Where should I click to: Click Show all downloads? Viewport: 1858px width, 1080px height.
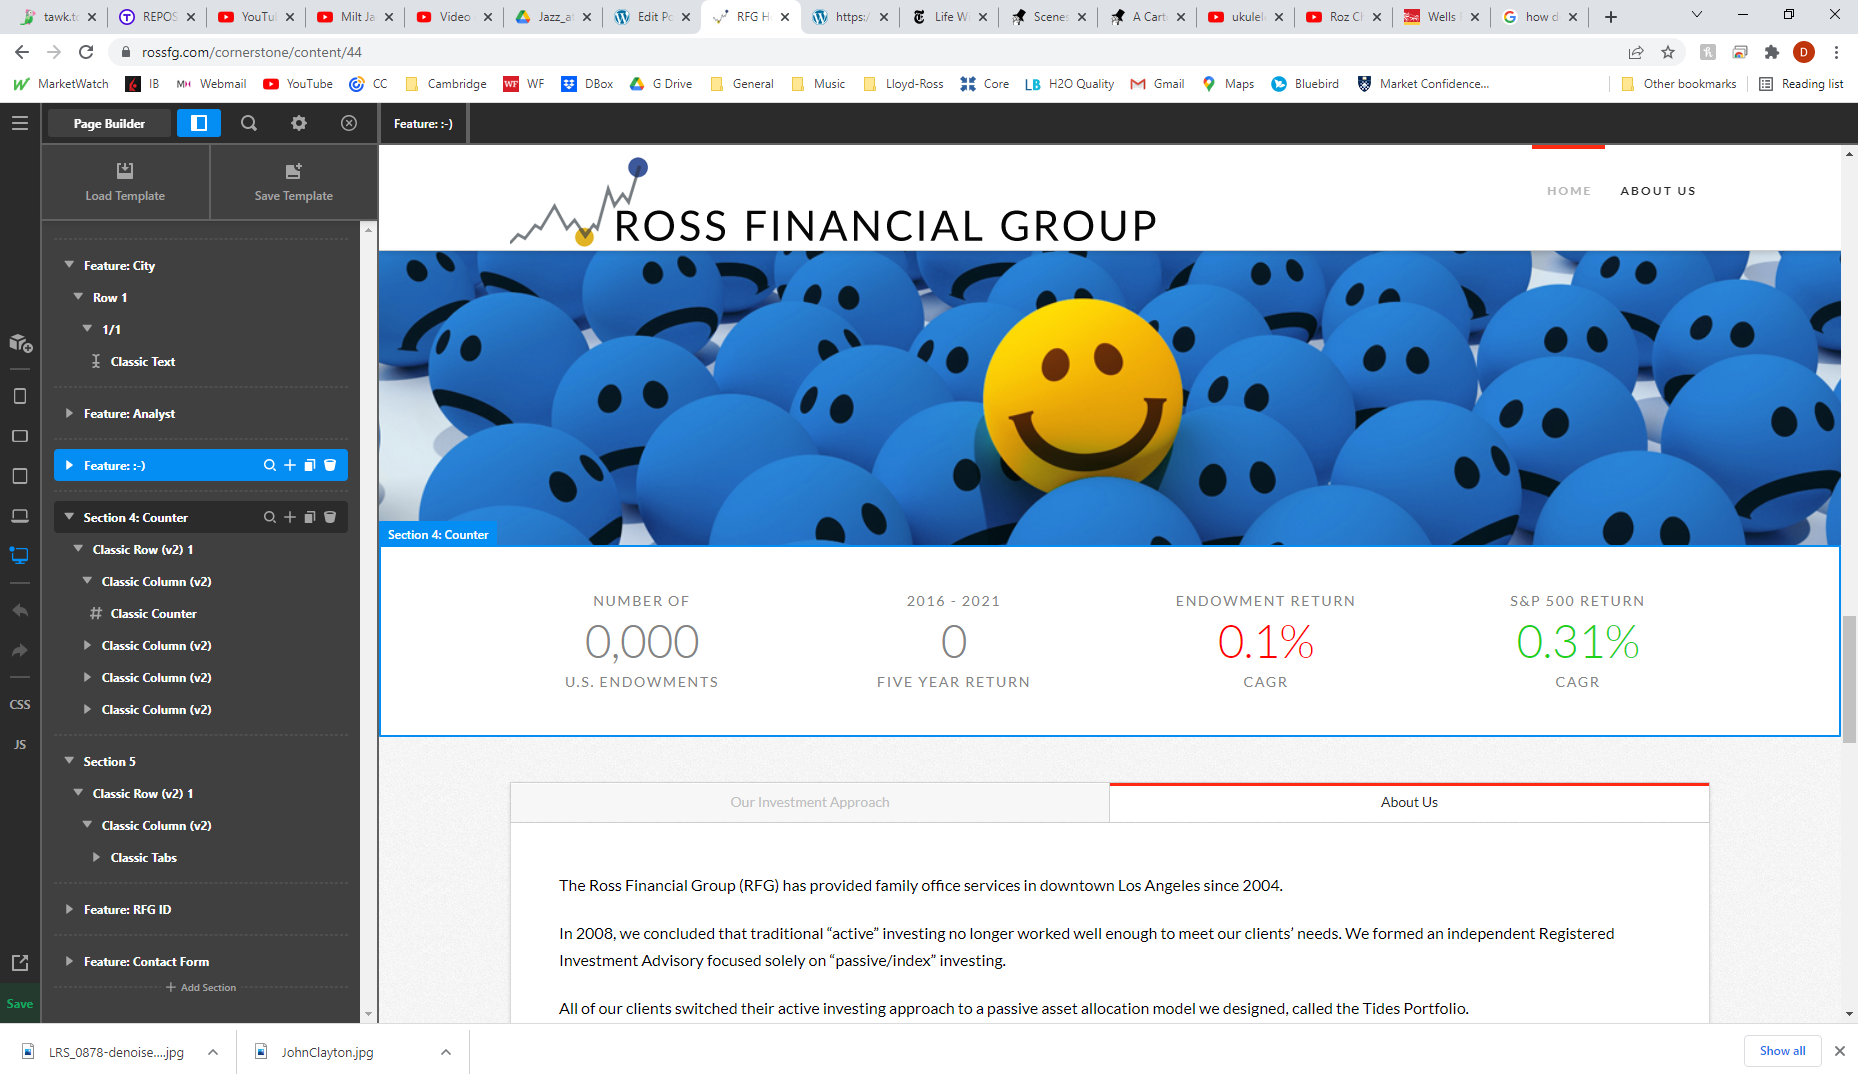click(1782, 1051)
